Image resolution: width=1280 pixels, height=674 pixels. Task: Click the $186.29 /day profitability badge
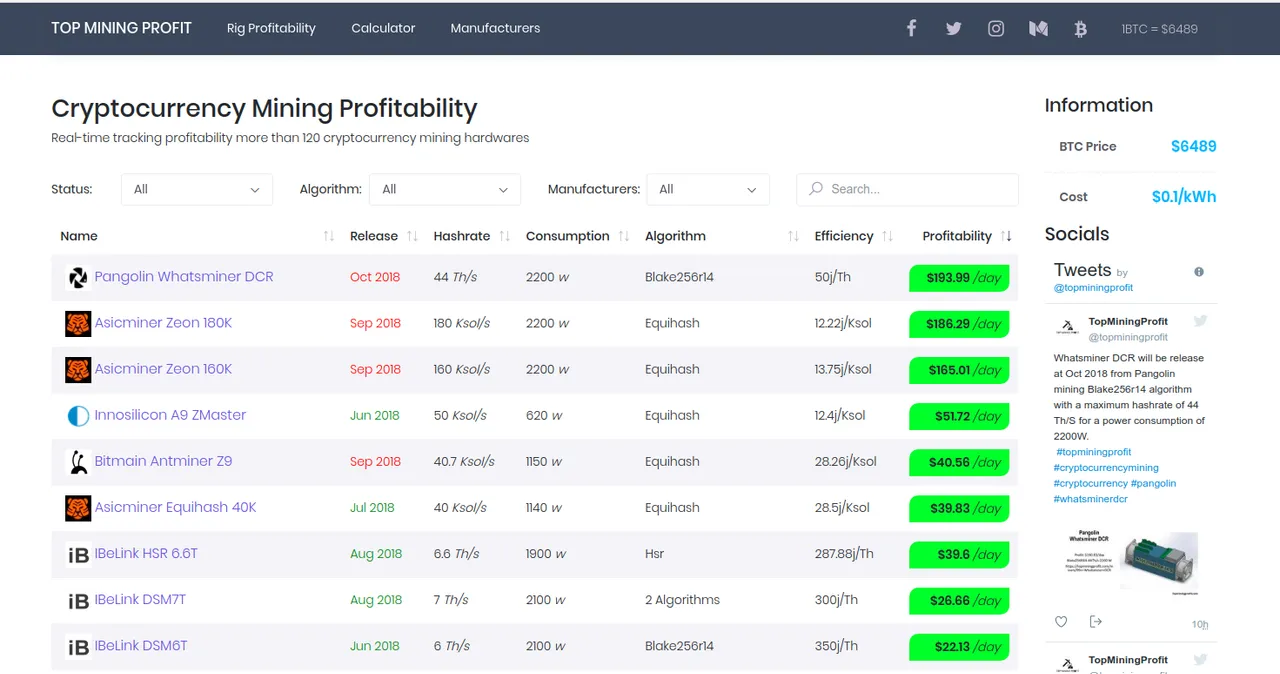[x=959, y=324]
